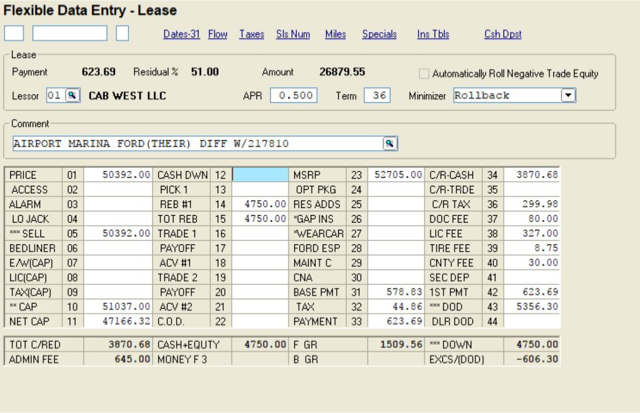Enable Automatically Roll Negative Trade Equity checkbox
This screenshot has height=413, width=640.
[x=424, y=73]
